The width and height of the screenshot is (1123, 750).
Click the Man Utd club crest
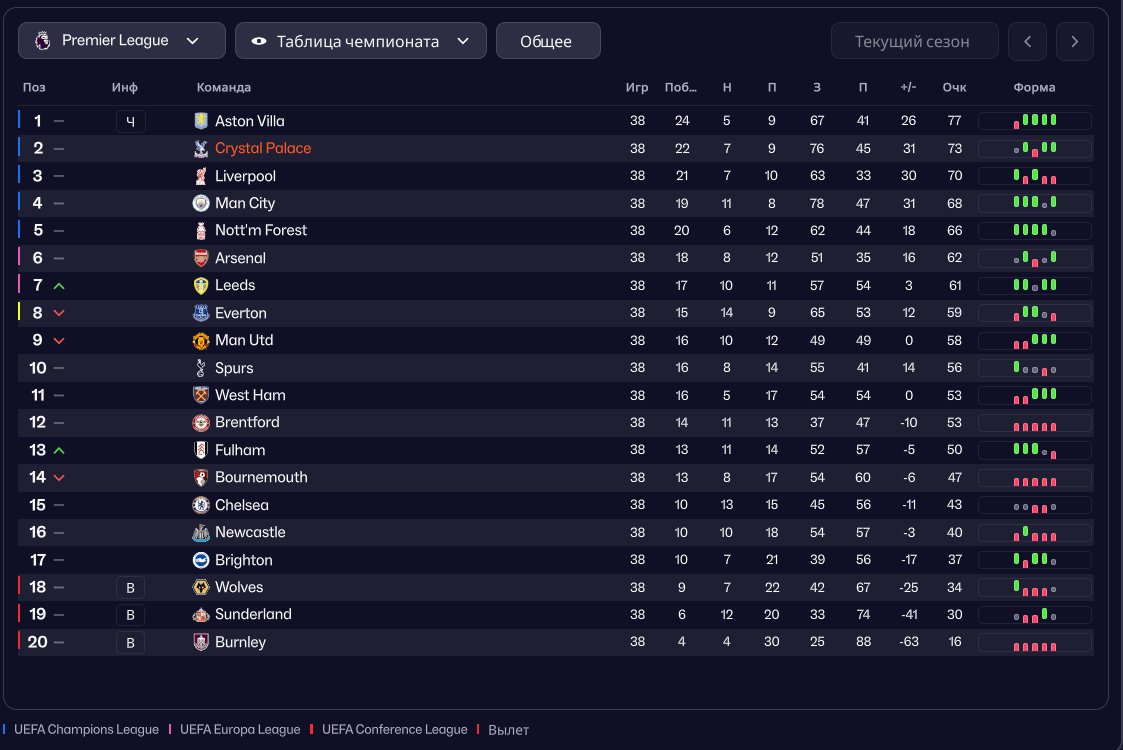tap(201, 340)
